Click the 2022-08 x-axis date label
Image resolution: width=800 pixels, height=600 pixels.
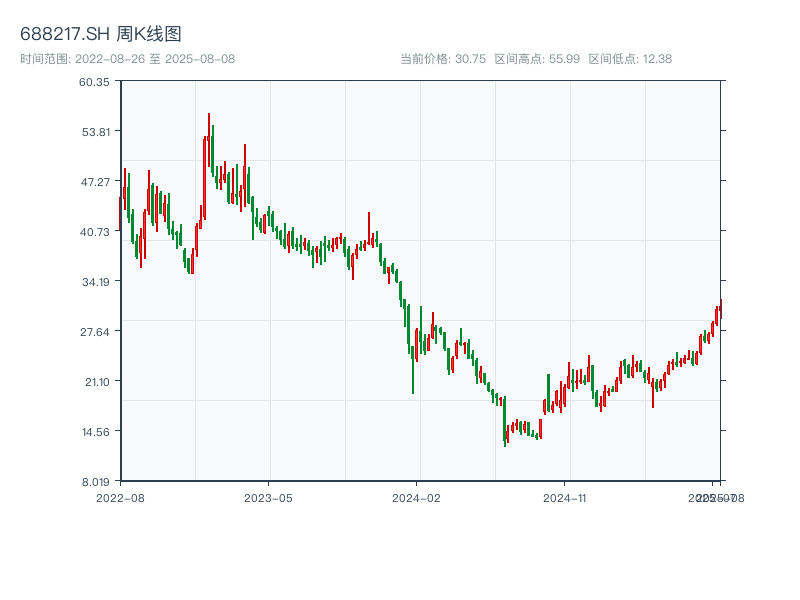120,497
